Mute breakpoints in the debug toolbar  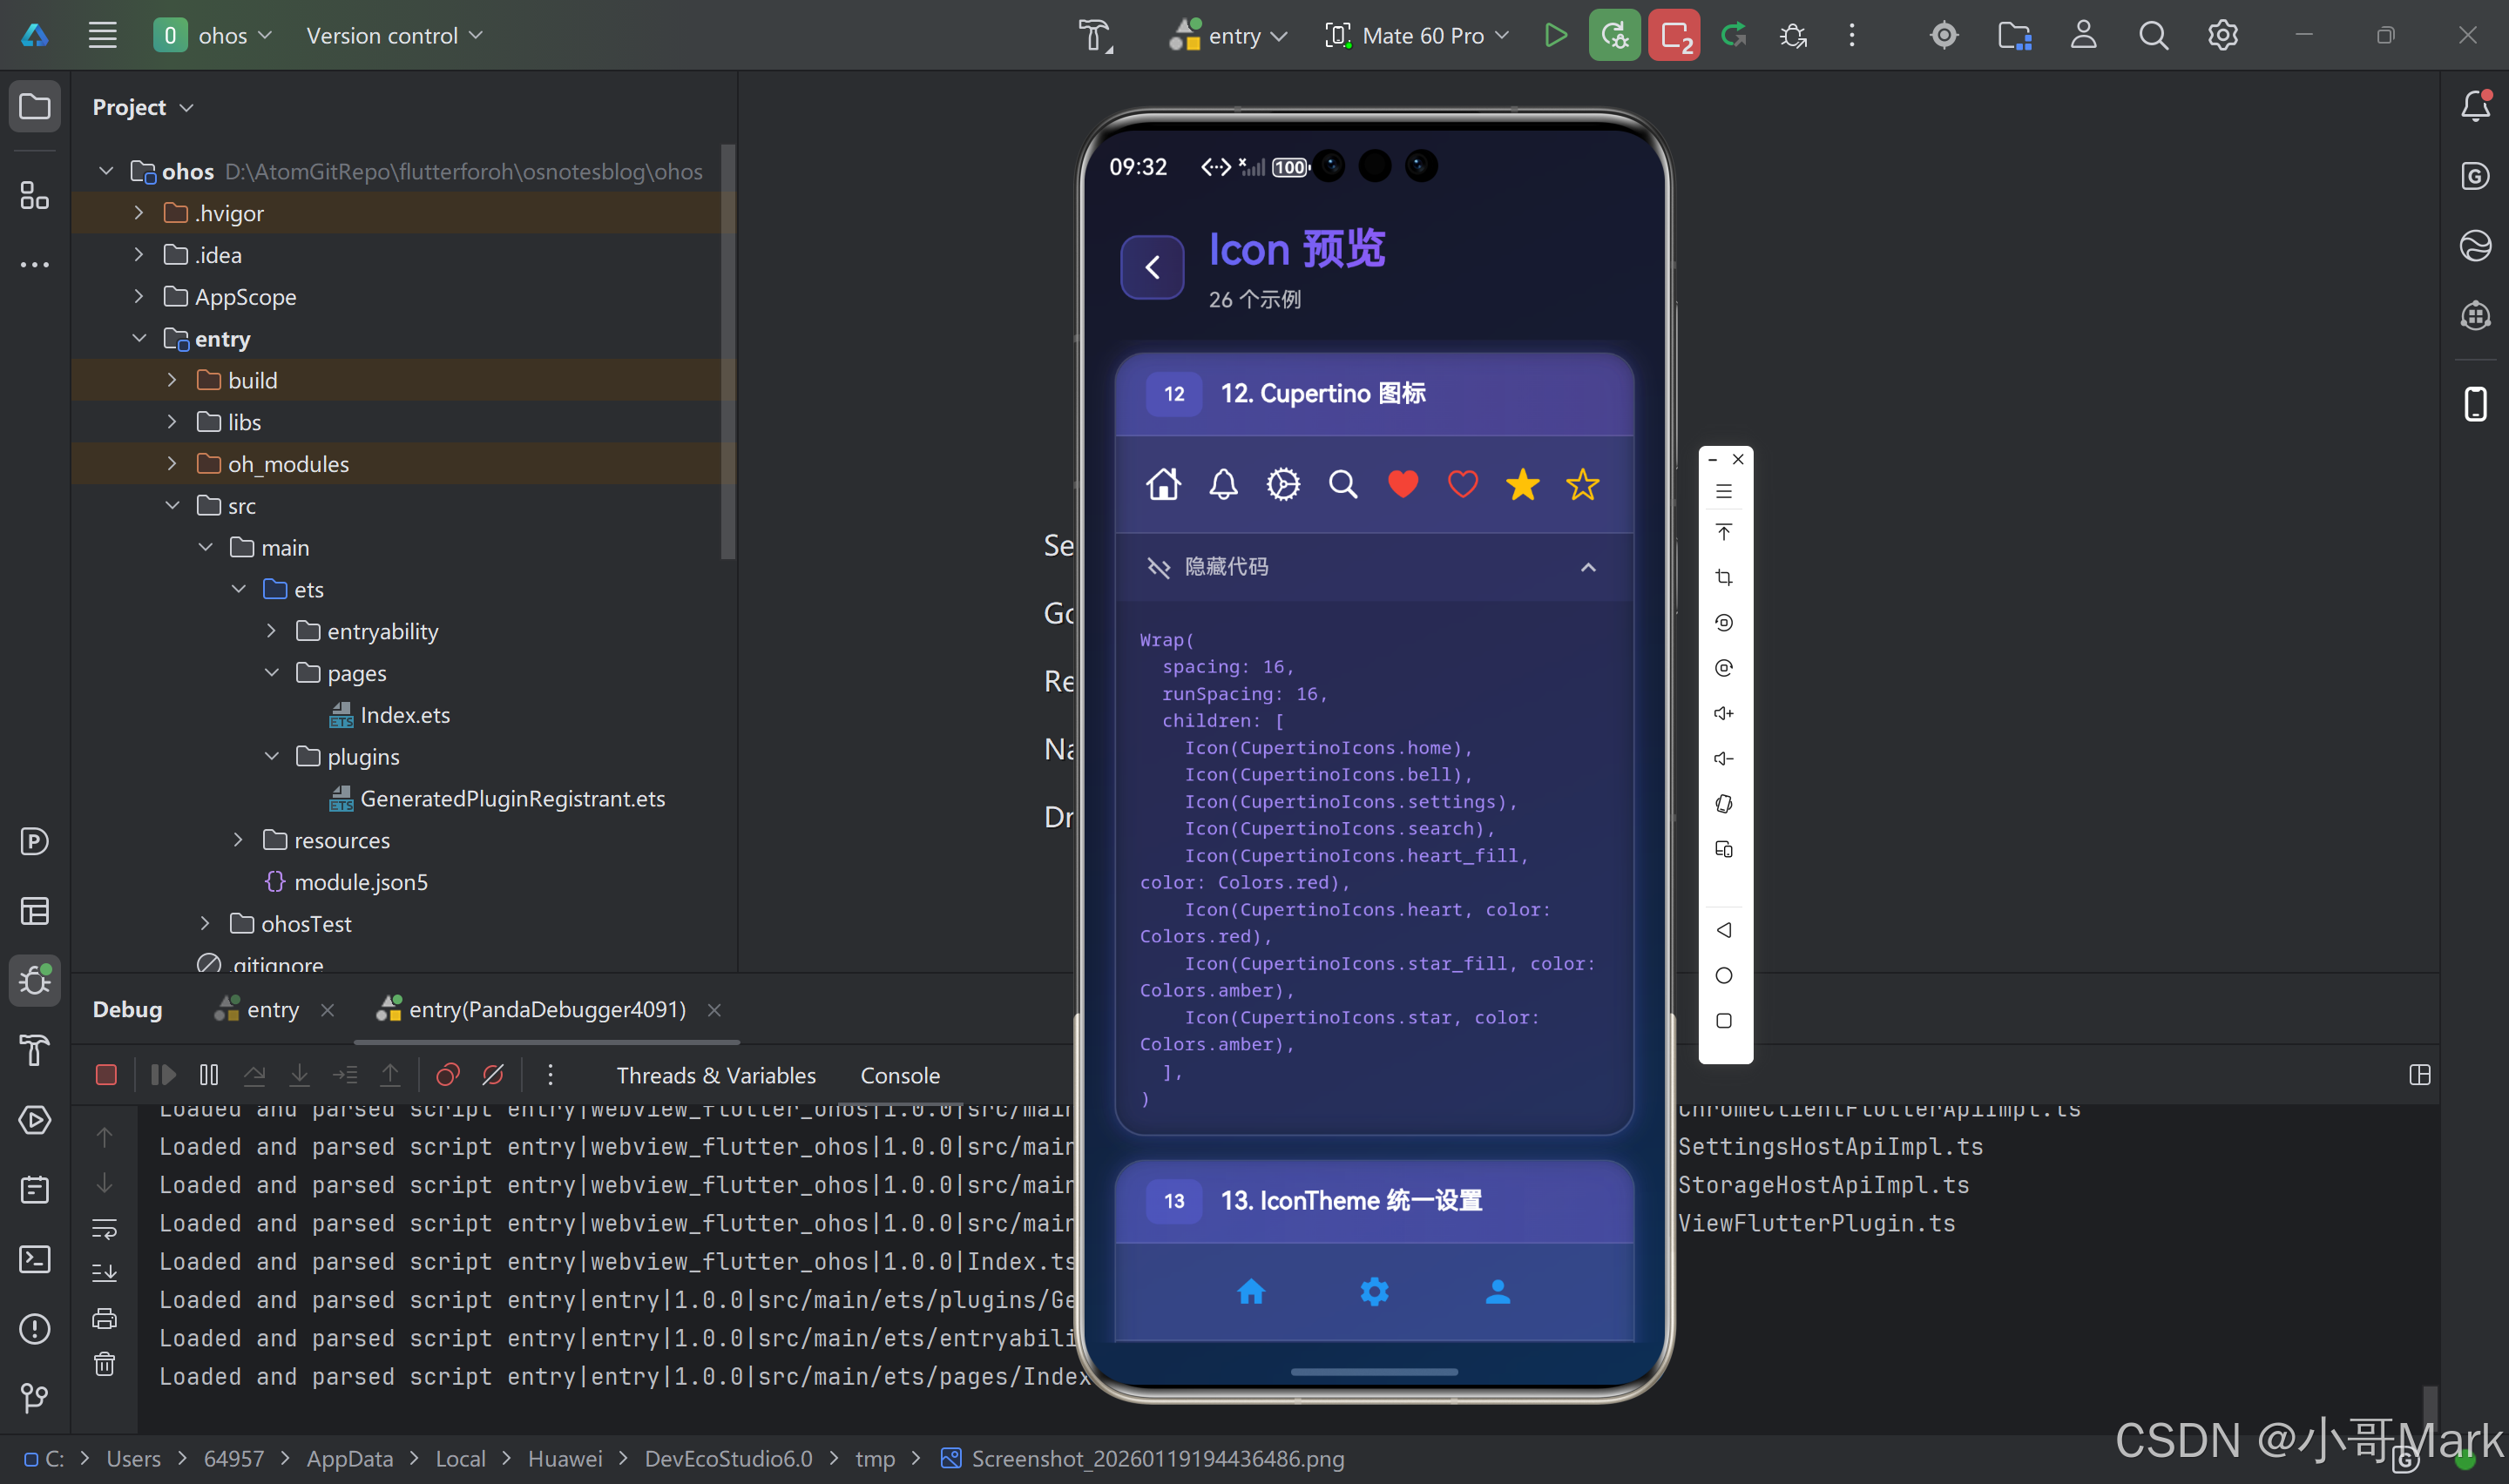[493, 1075]
